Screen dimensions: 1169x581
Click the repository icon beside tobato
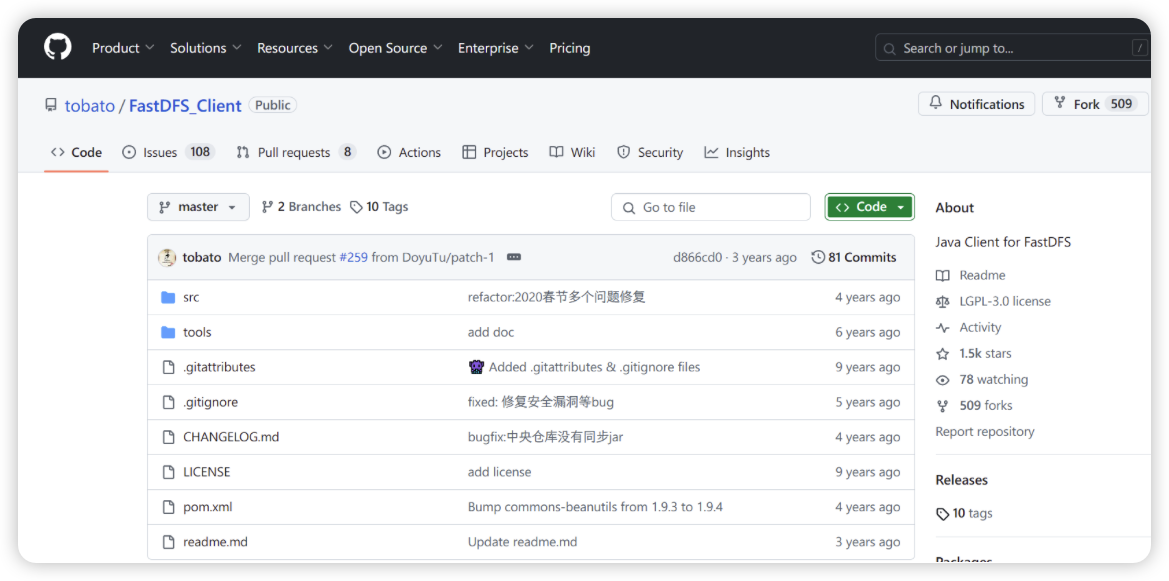point(51,105)
